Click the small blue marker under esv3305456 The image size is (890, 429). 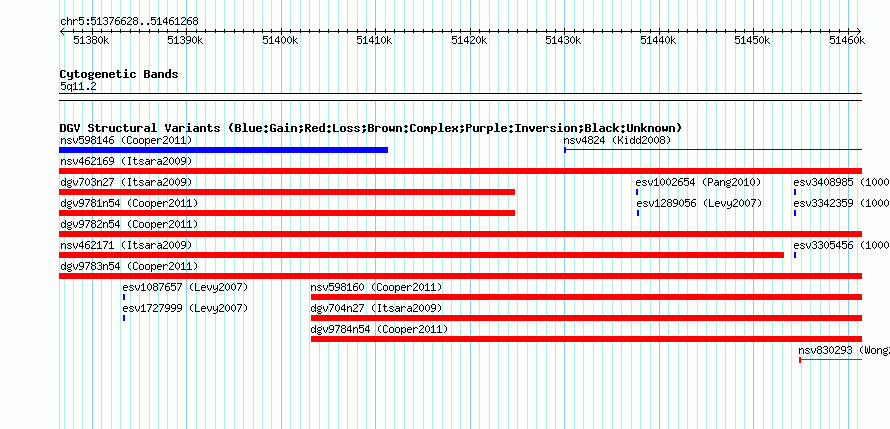[795, 255]
